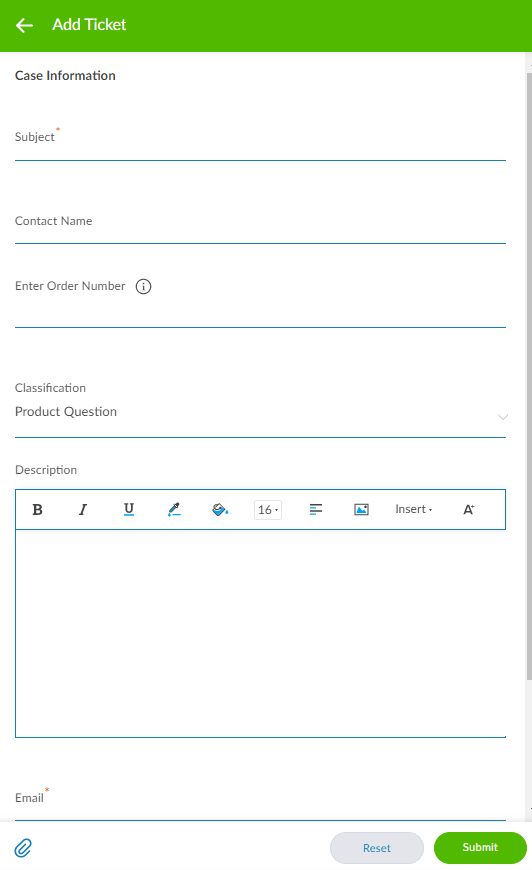
Task: Click the enlarge text formatting icon
Action: pyautogui.click(x=469, y=509)
